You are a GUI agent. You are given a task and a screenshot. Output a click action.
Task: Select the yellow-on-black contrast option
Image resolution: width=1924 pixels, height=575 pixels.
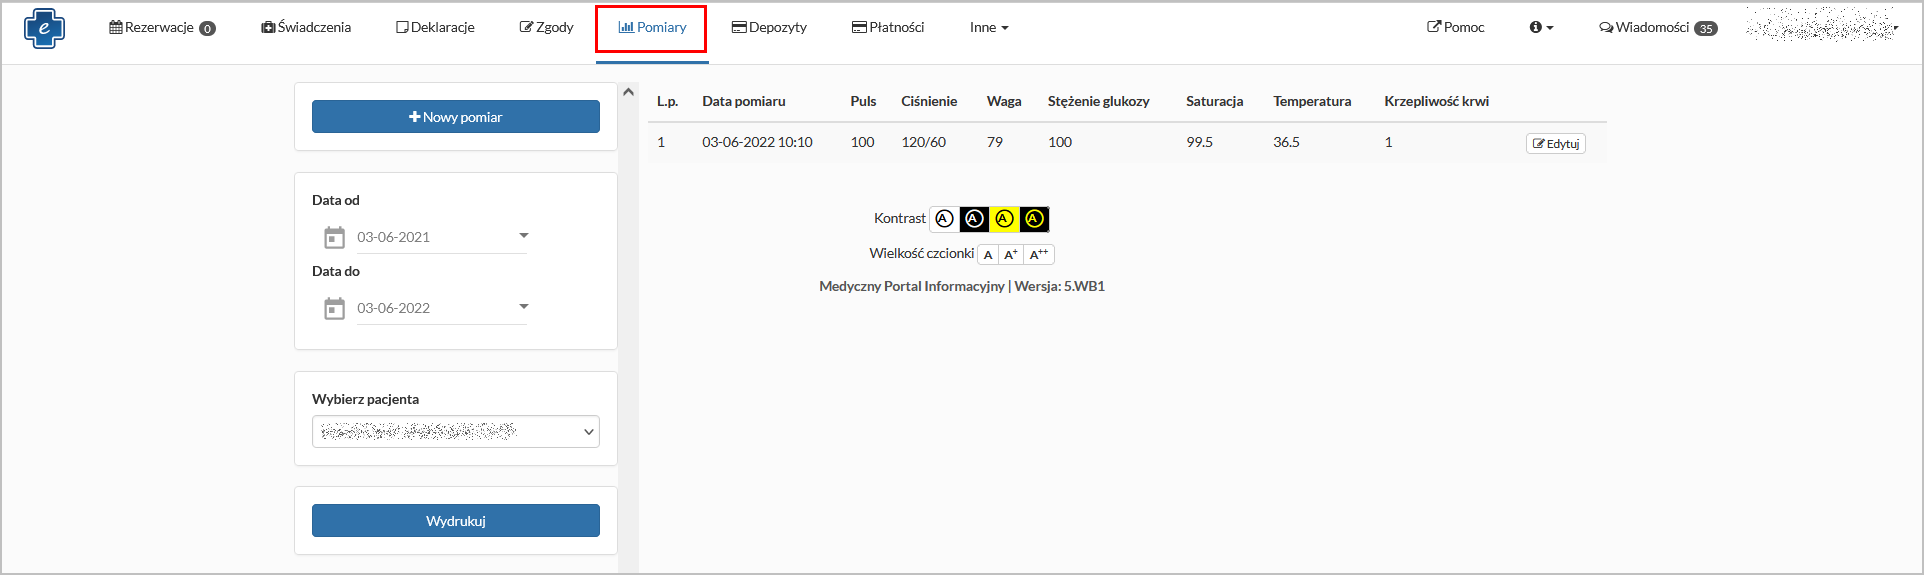[1034, 219]
